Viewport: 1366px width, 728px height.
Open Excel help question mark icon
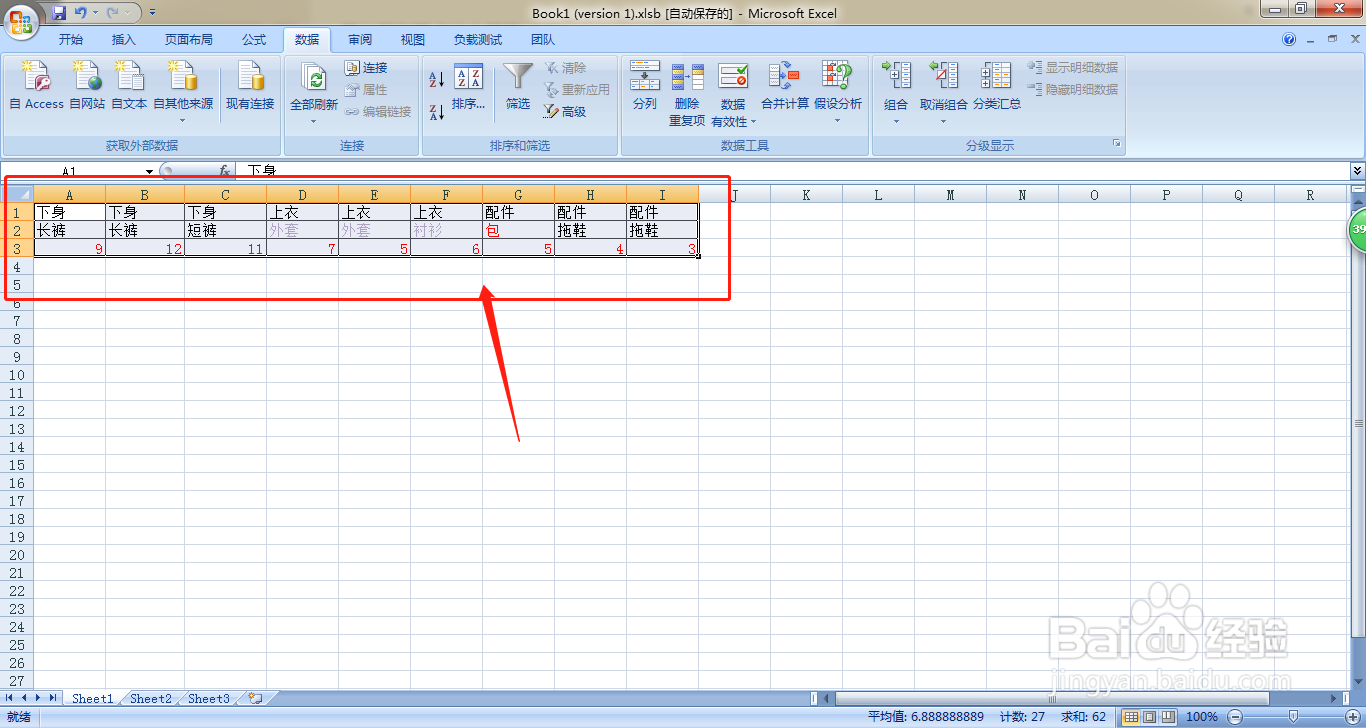[x=1290, y=40]
